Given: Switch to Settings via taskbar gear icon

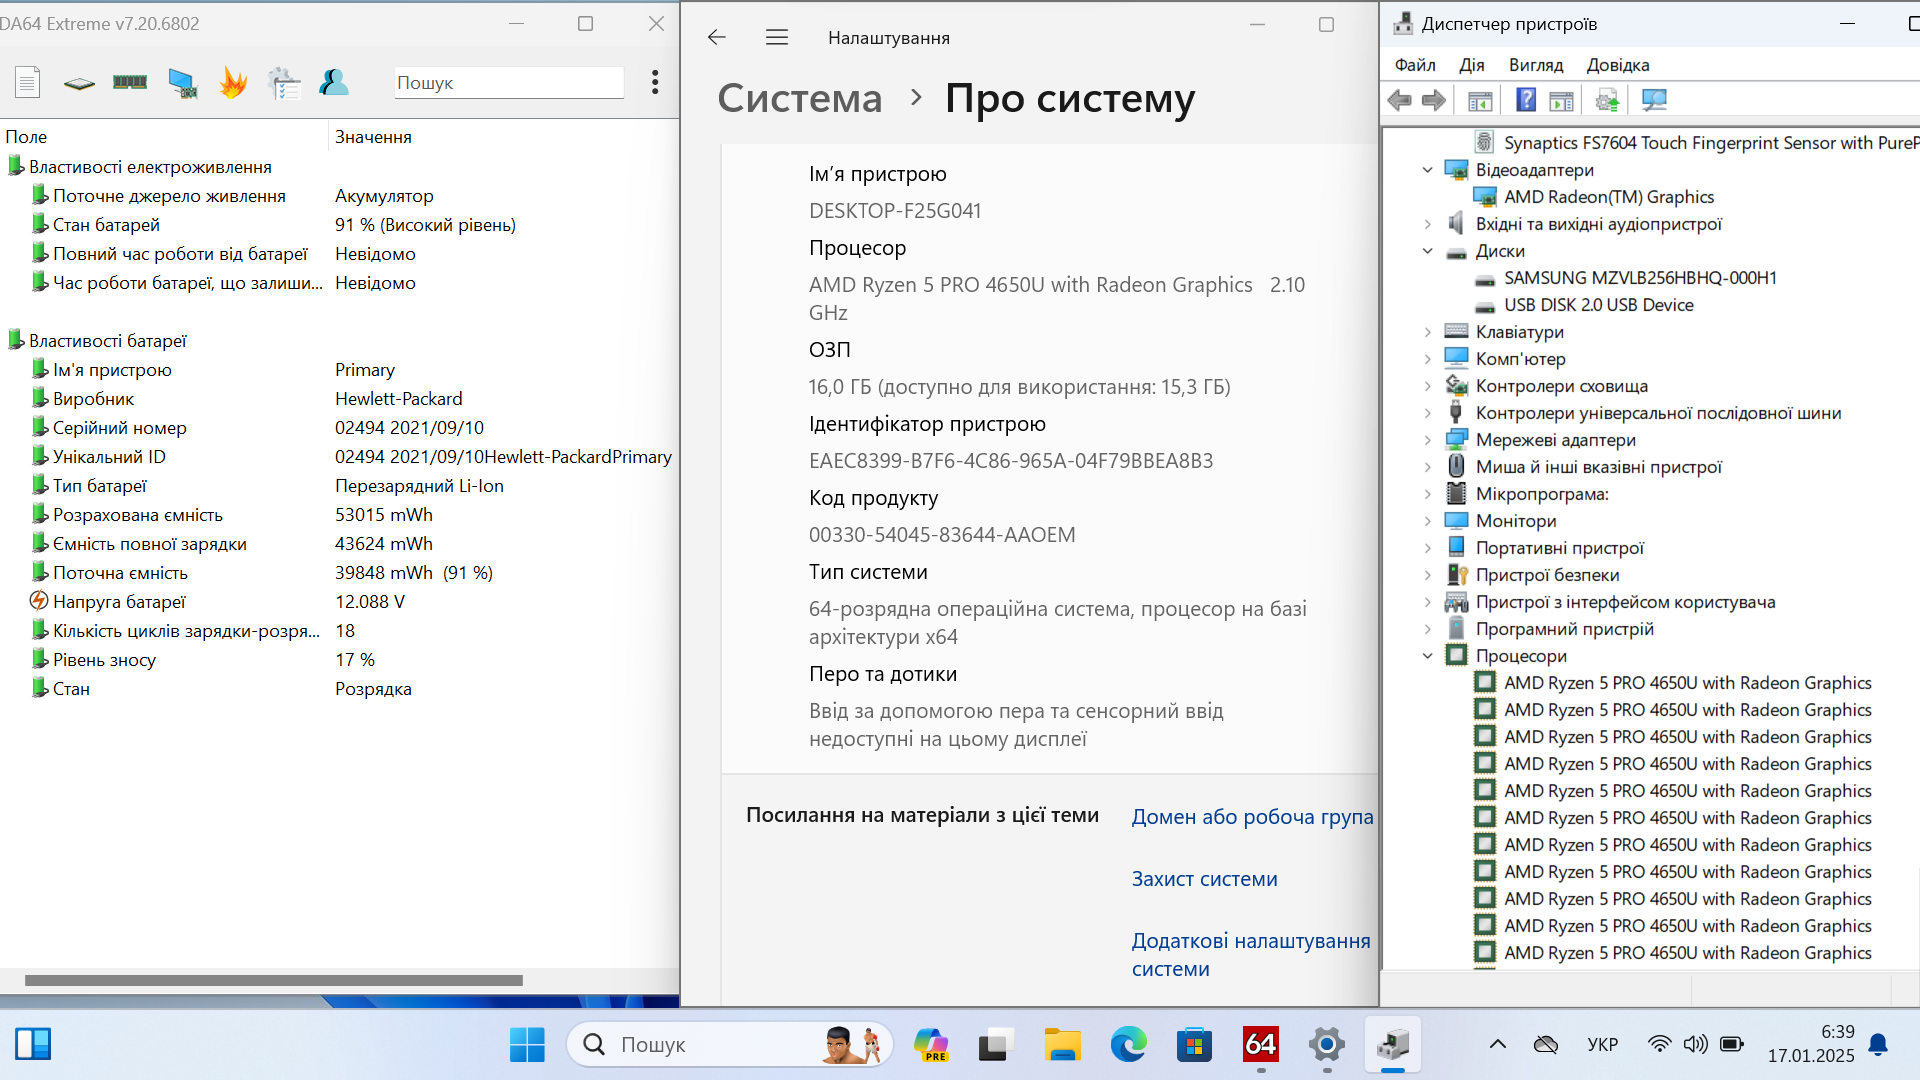Looking at the screenshot, I should pos(1327,1045).
